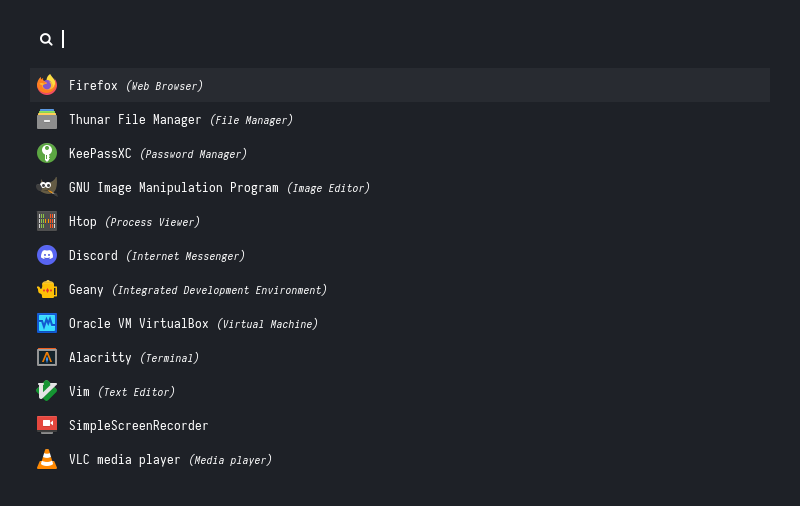
Task: Click the green Vim icon
Action: click(47, 391)
